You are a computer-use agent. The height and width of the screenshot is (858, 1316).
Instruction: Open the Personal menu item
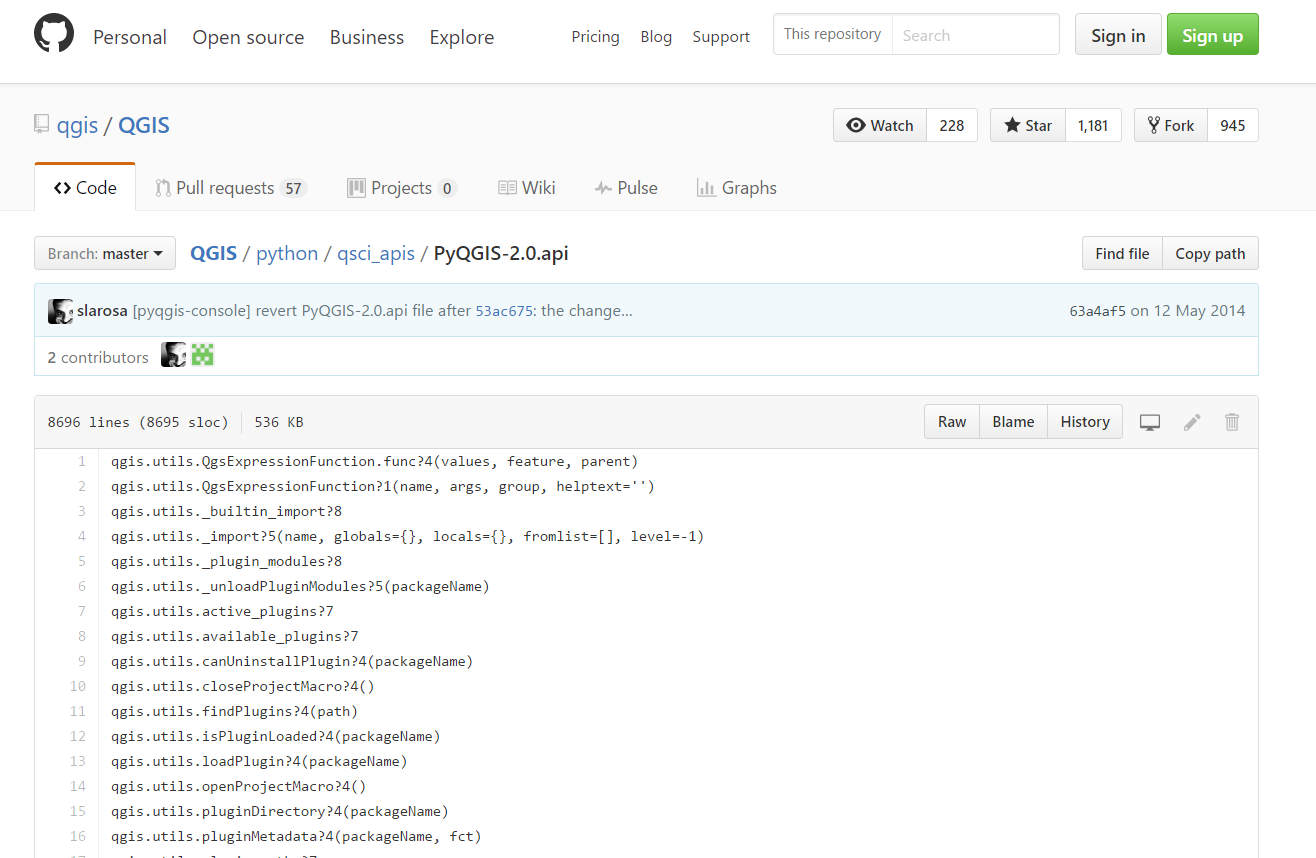coord(130,37)
